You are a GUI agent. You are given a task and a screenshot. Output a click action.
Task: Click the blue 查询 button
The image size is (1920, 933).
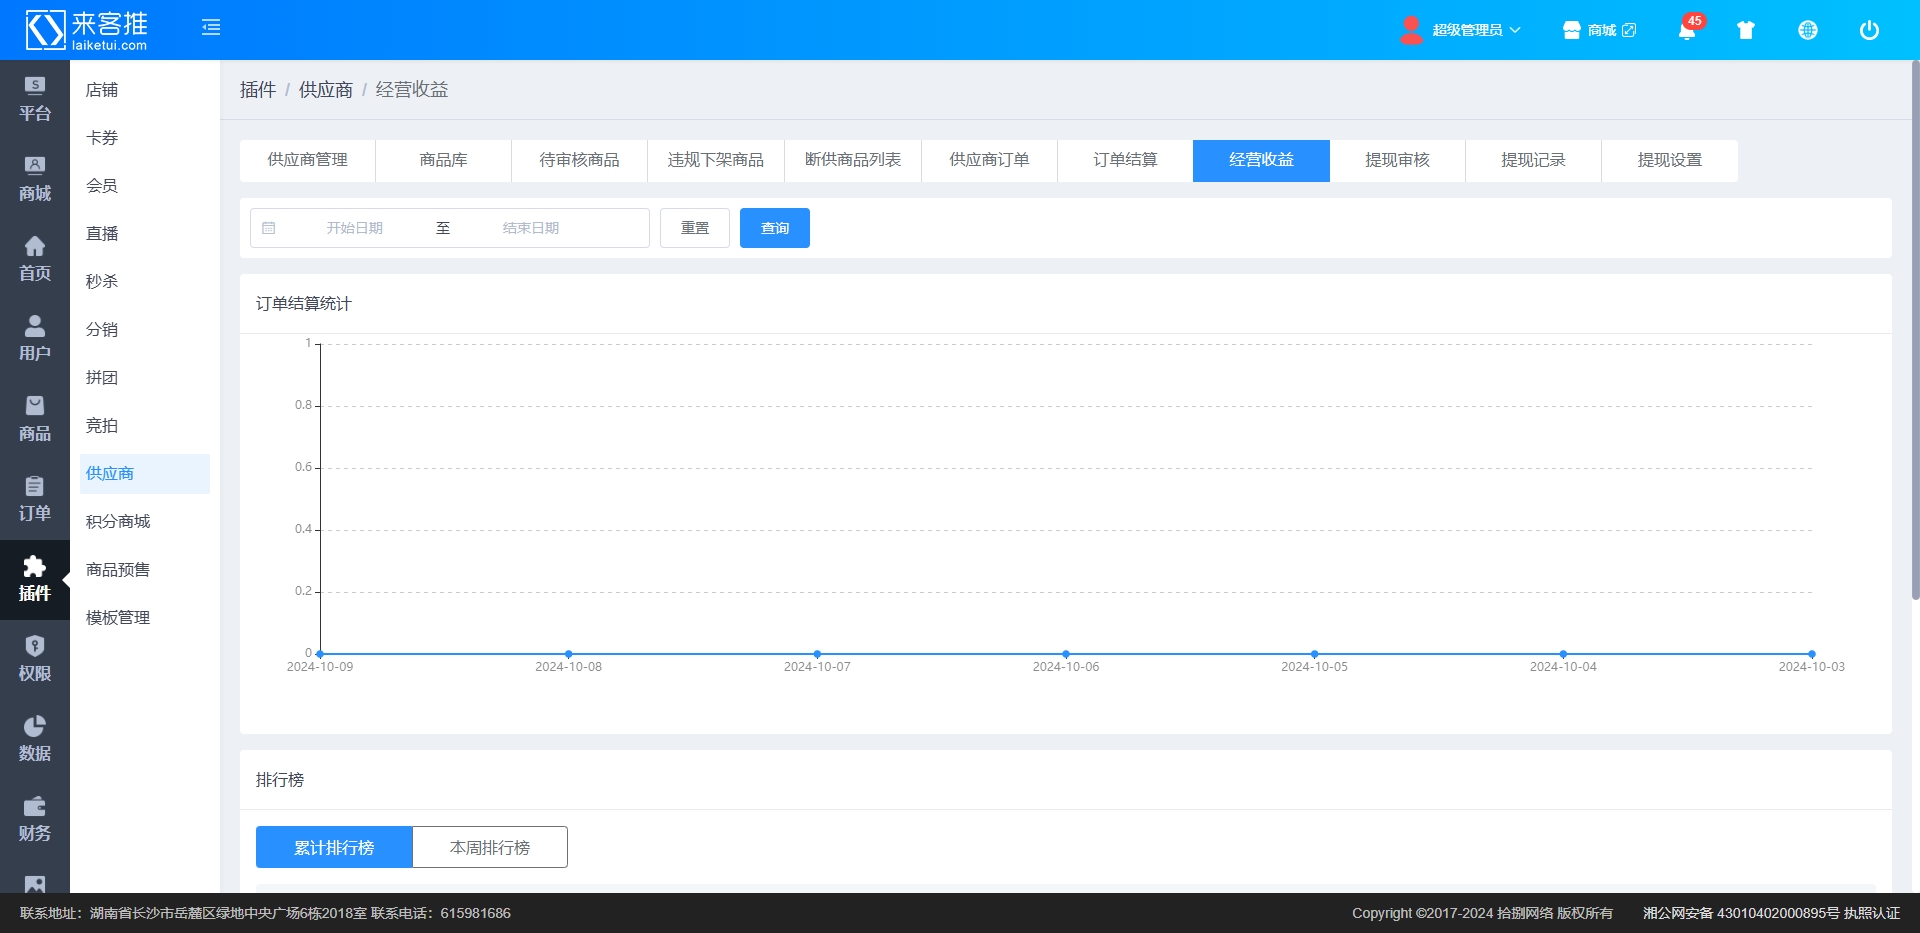(775, 228)
